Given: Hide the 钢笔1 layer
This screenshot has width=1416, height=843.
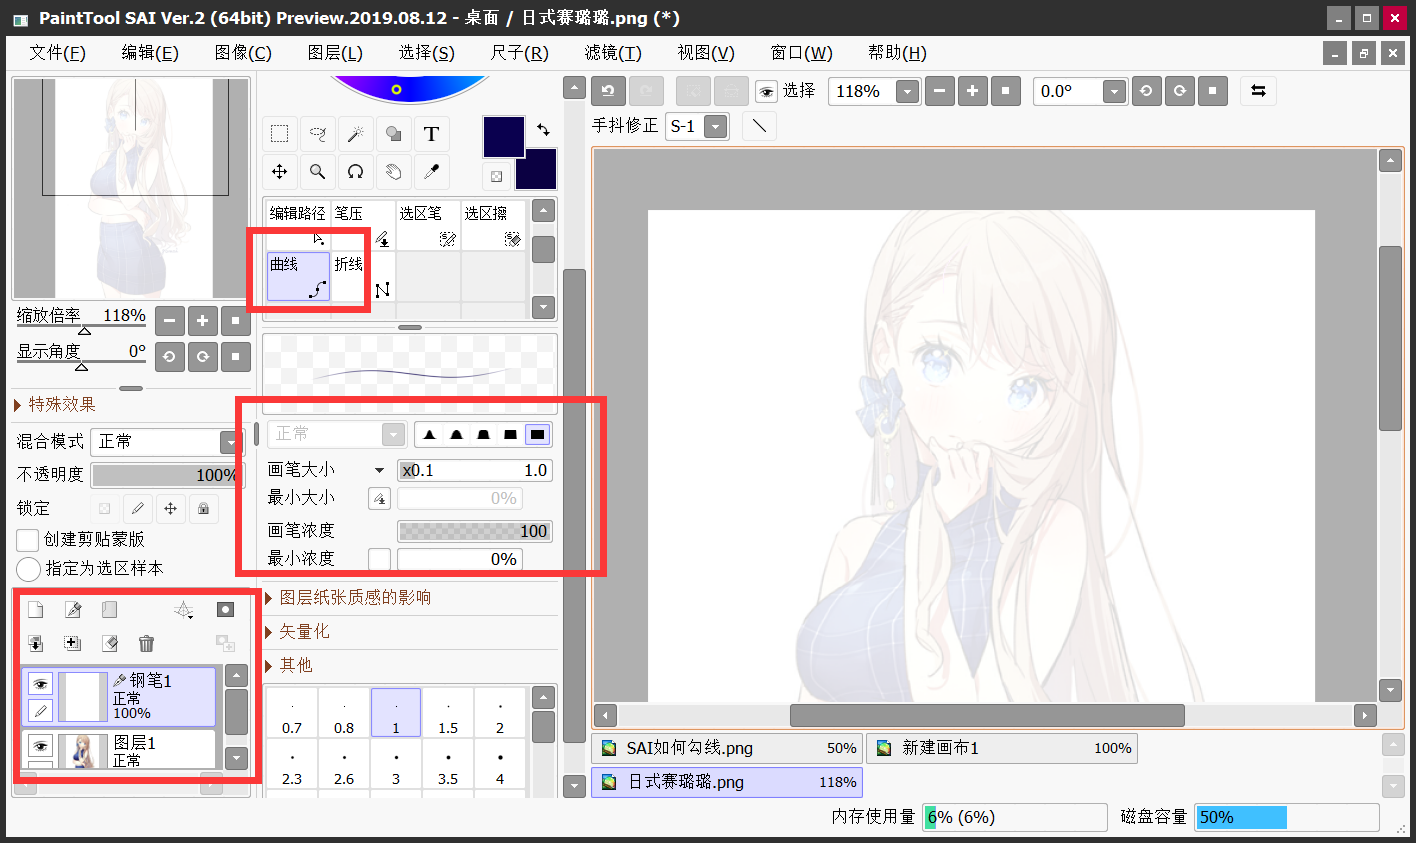Looking at the screenshot, I should pyautogui.click(x=40, y=684).
